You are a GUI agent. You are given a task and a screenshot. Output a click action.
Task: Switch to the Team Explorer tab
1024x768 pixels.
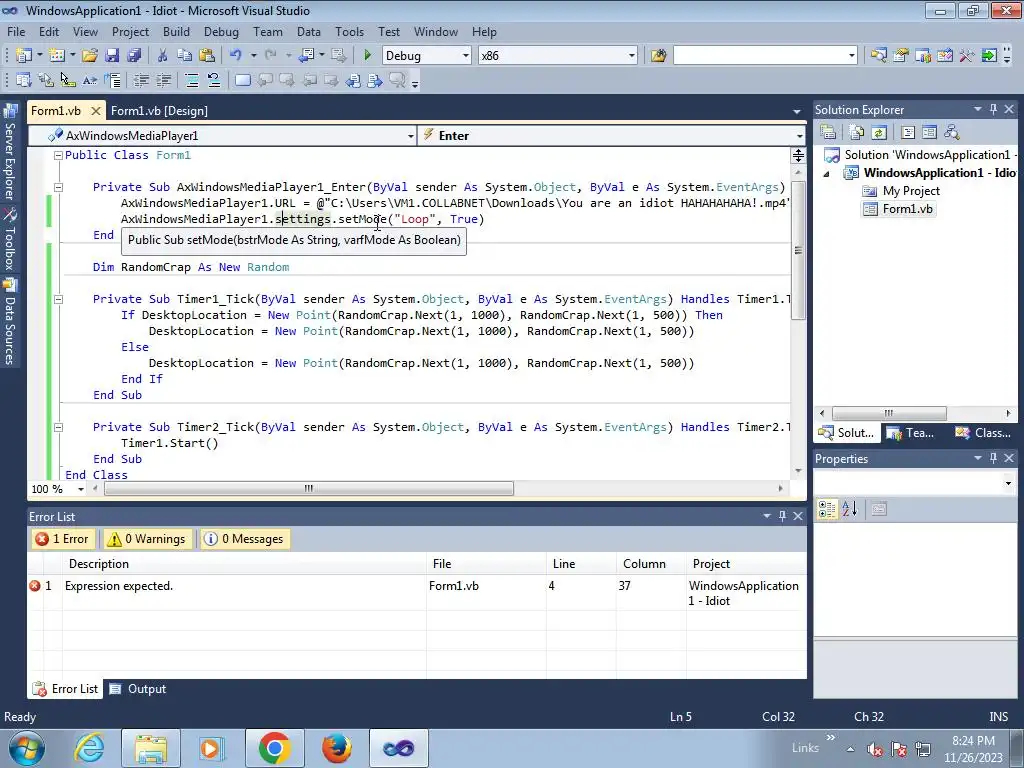click(911, 432)
